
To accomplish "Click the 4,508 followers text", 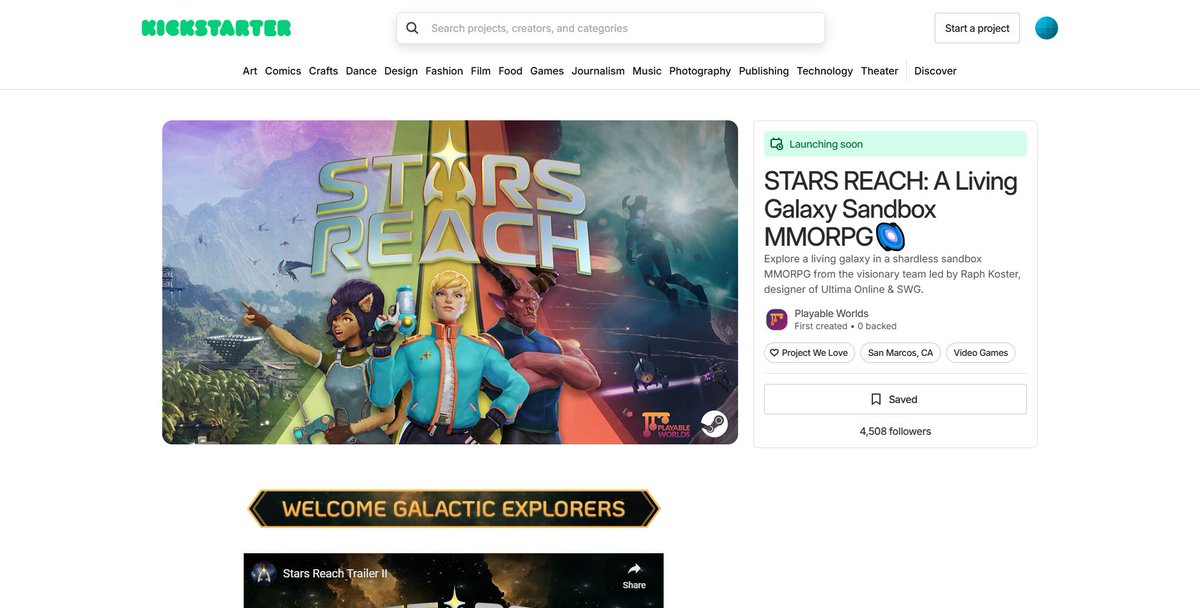I will 895,431.
